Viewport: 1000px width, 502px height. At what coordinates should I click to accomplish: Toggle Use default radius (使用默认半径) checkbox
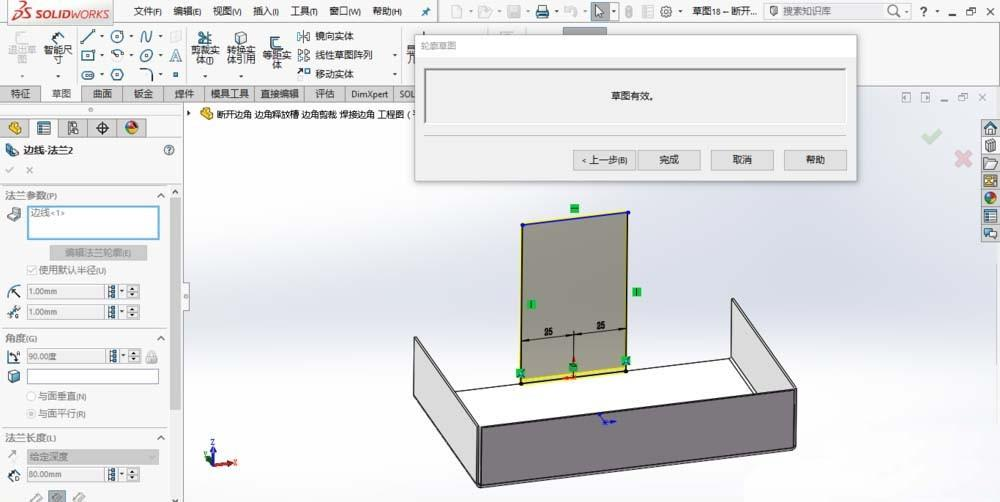(32, 270)
